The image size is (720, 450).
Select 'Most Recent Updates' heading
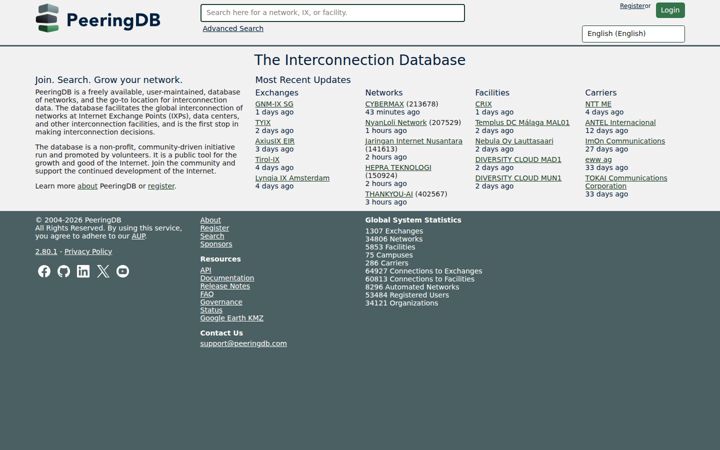[303, 80]
